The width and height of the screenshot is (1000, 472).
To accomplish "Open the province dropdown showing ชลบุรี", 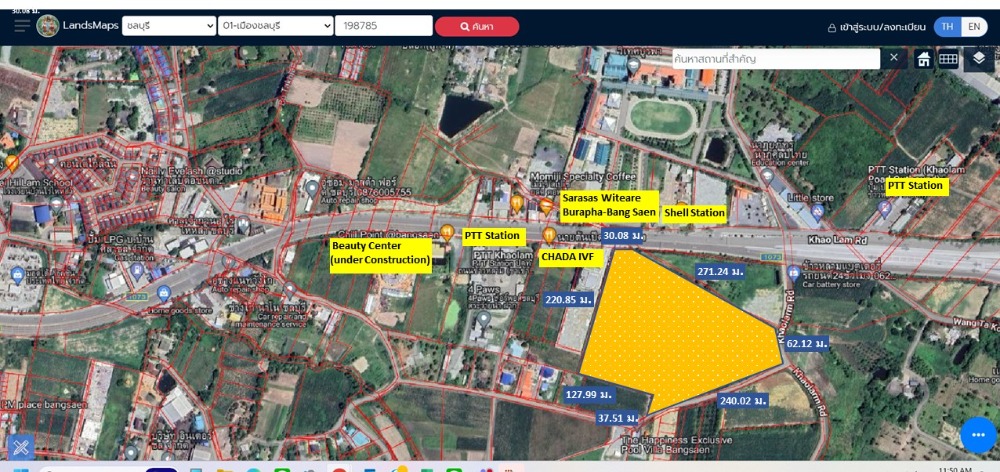I will (x=169, y=26).
